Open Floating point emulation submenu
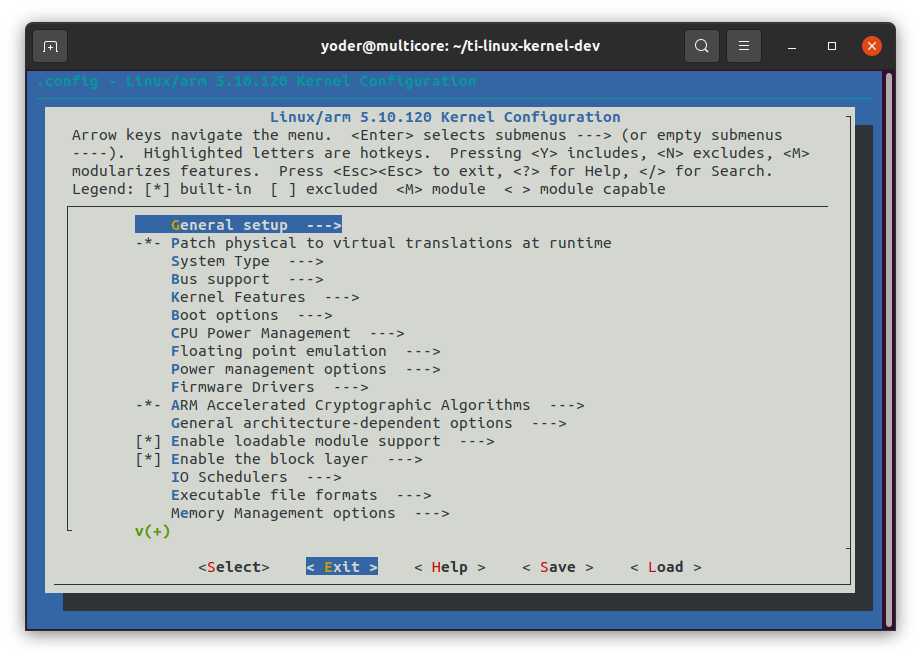 [306, 351]
